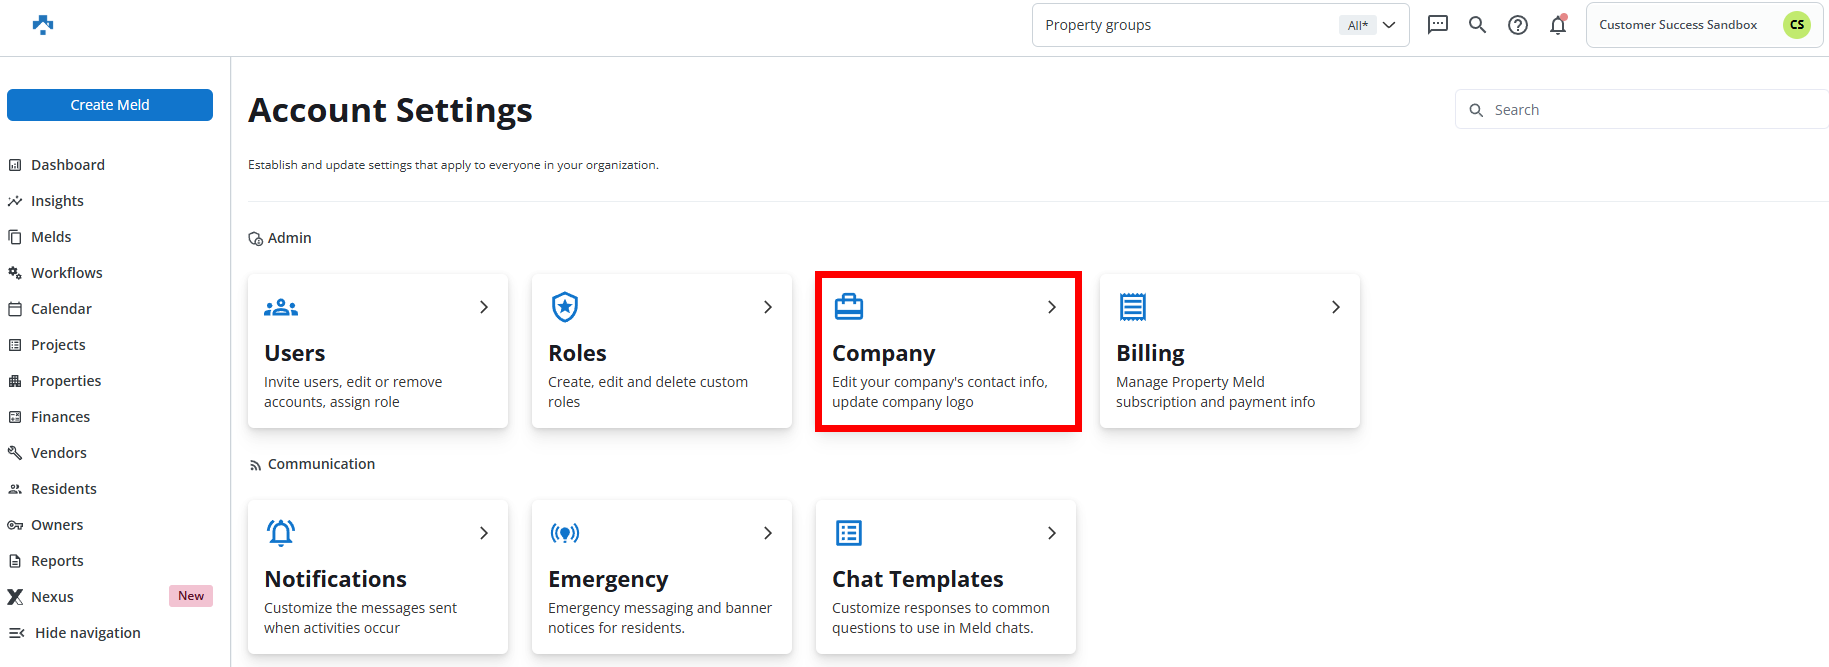1829x667 pixels.
Task: Click the magnifier search icon in header
Action: point(1477,25)
